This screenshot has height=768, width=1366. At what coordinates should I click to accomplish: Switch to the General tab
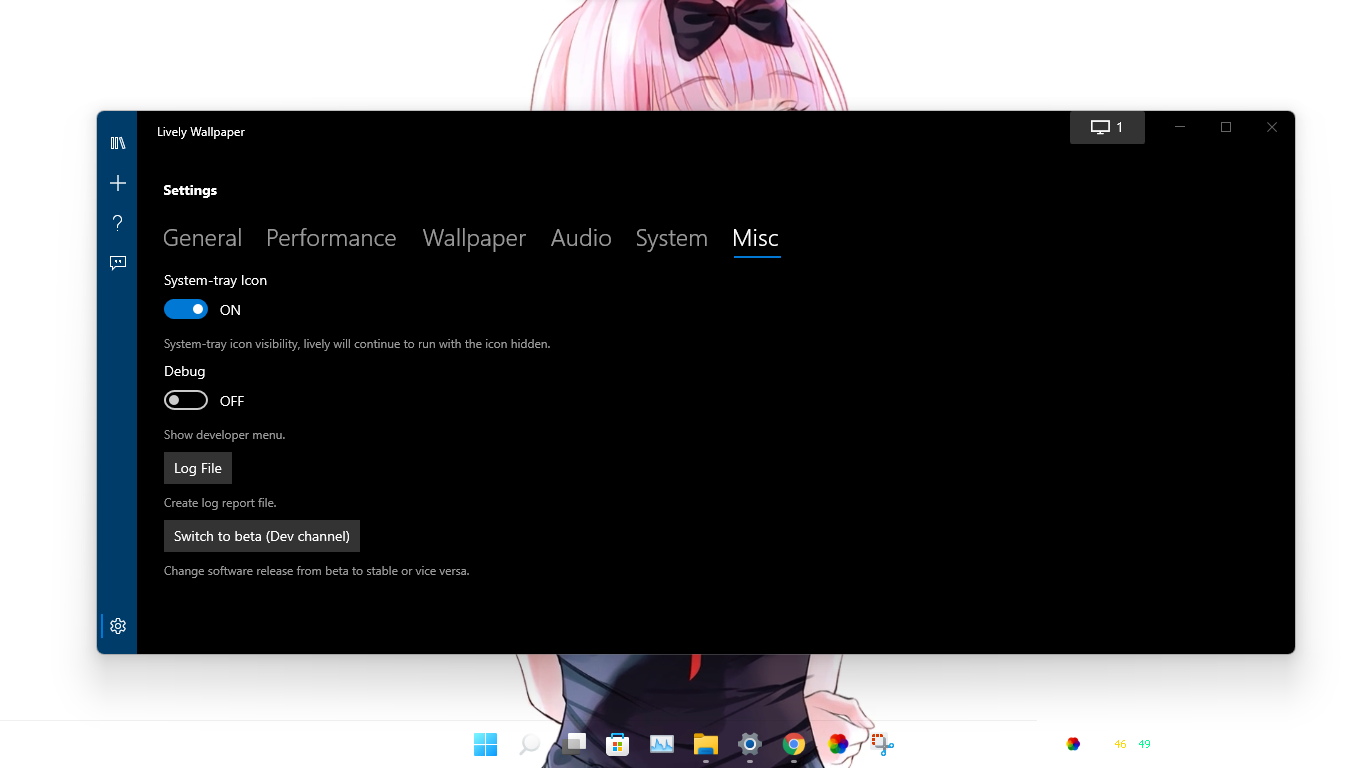202,238
